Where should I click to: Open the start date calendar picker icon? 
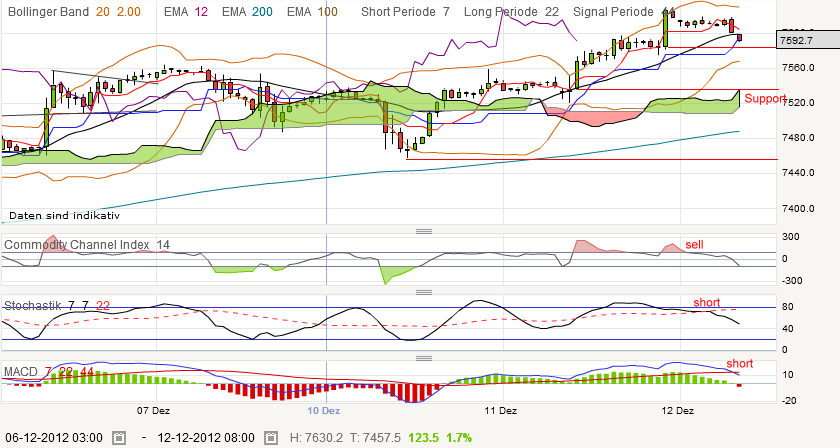click(x=119, y=438)
